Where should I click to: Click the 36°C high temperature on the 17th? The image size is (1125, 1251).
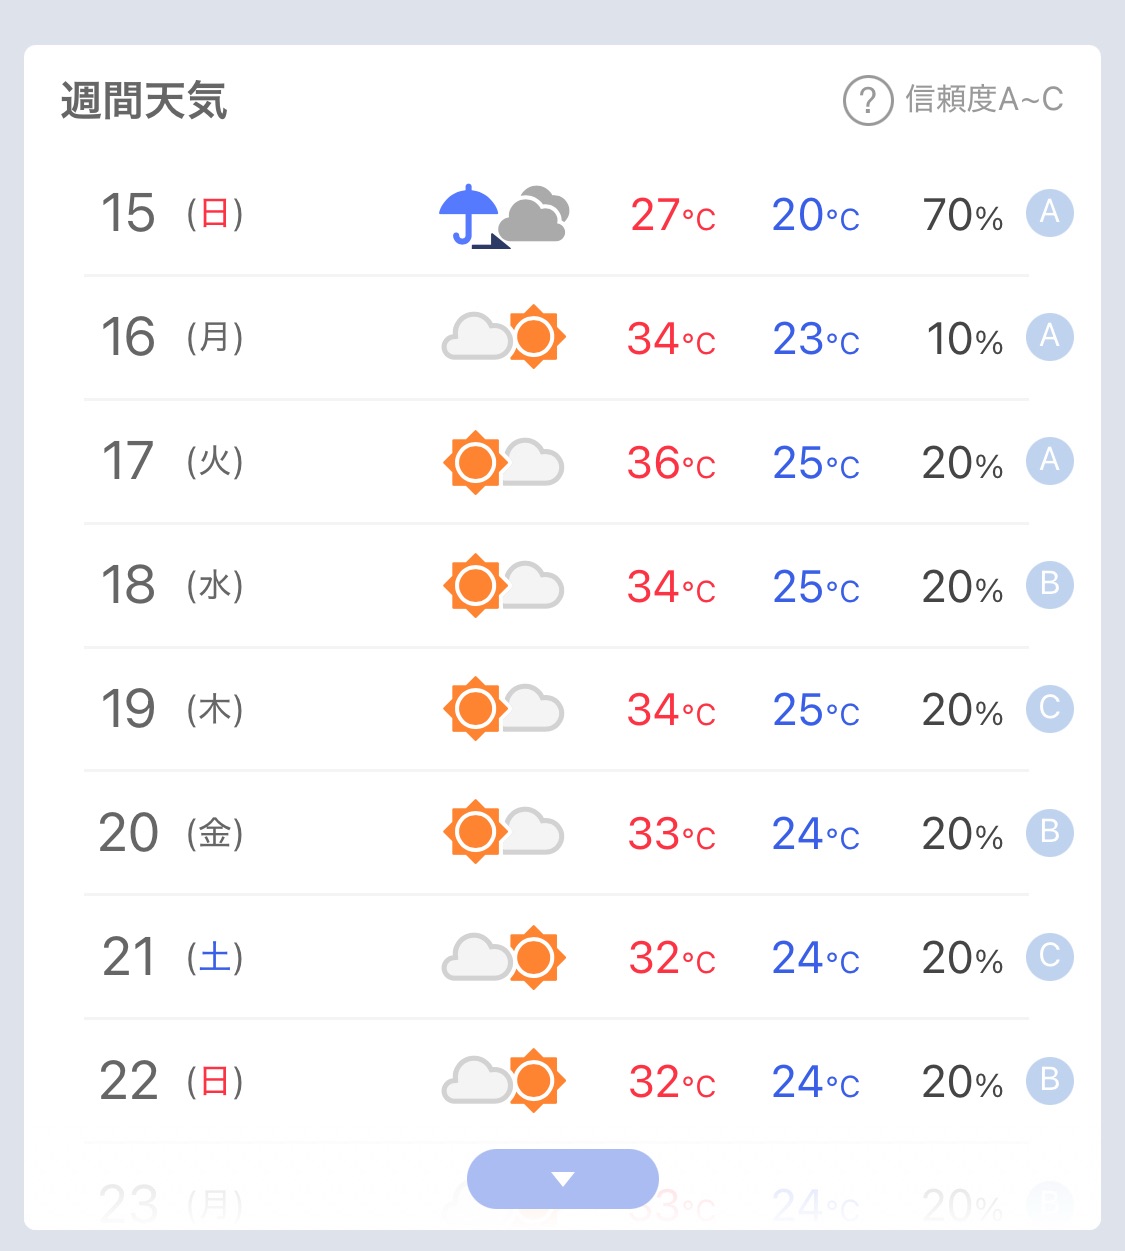671,463
